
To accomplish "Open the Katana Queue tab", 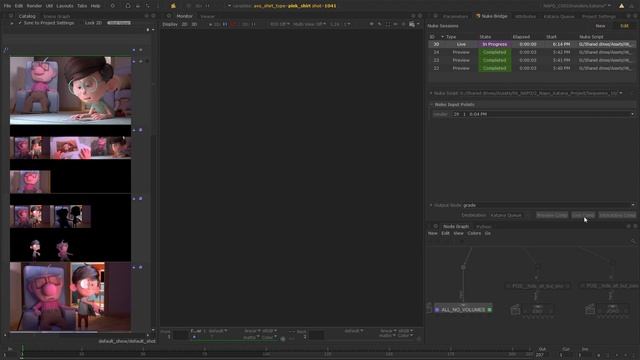I will click(x=559, y=17).
